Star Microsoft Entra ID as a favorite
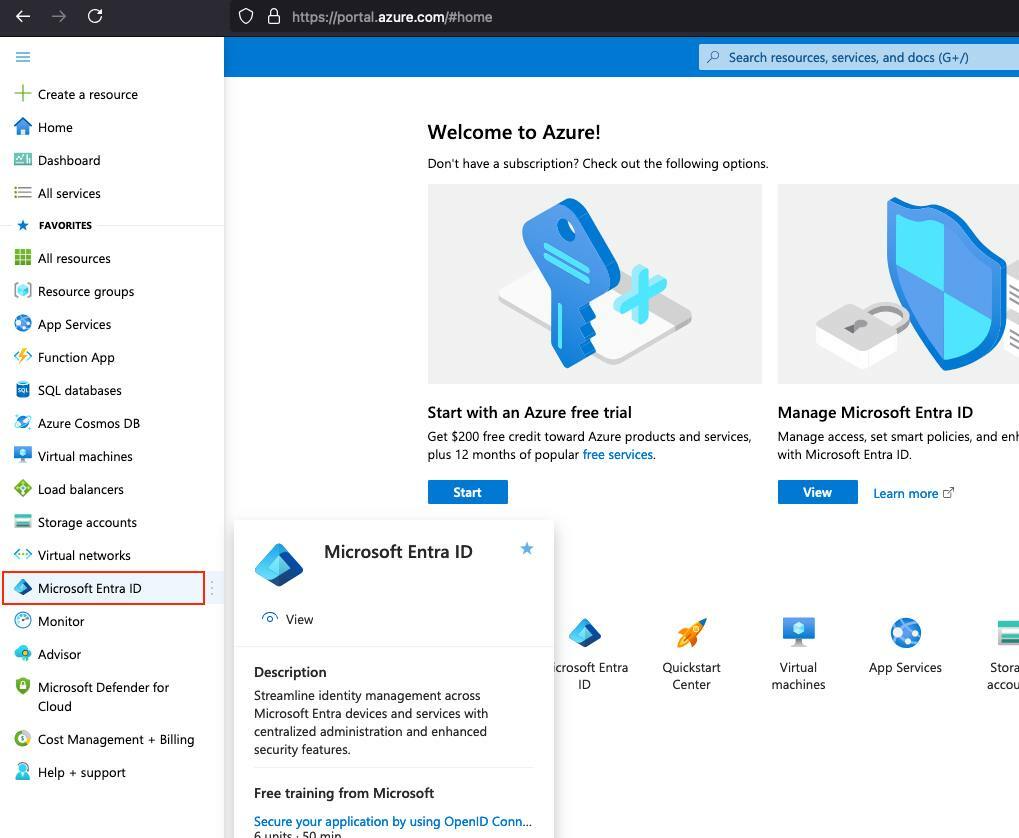Image resolution: width=1019 pixels, height=838 pixels. (527, 548)
